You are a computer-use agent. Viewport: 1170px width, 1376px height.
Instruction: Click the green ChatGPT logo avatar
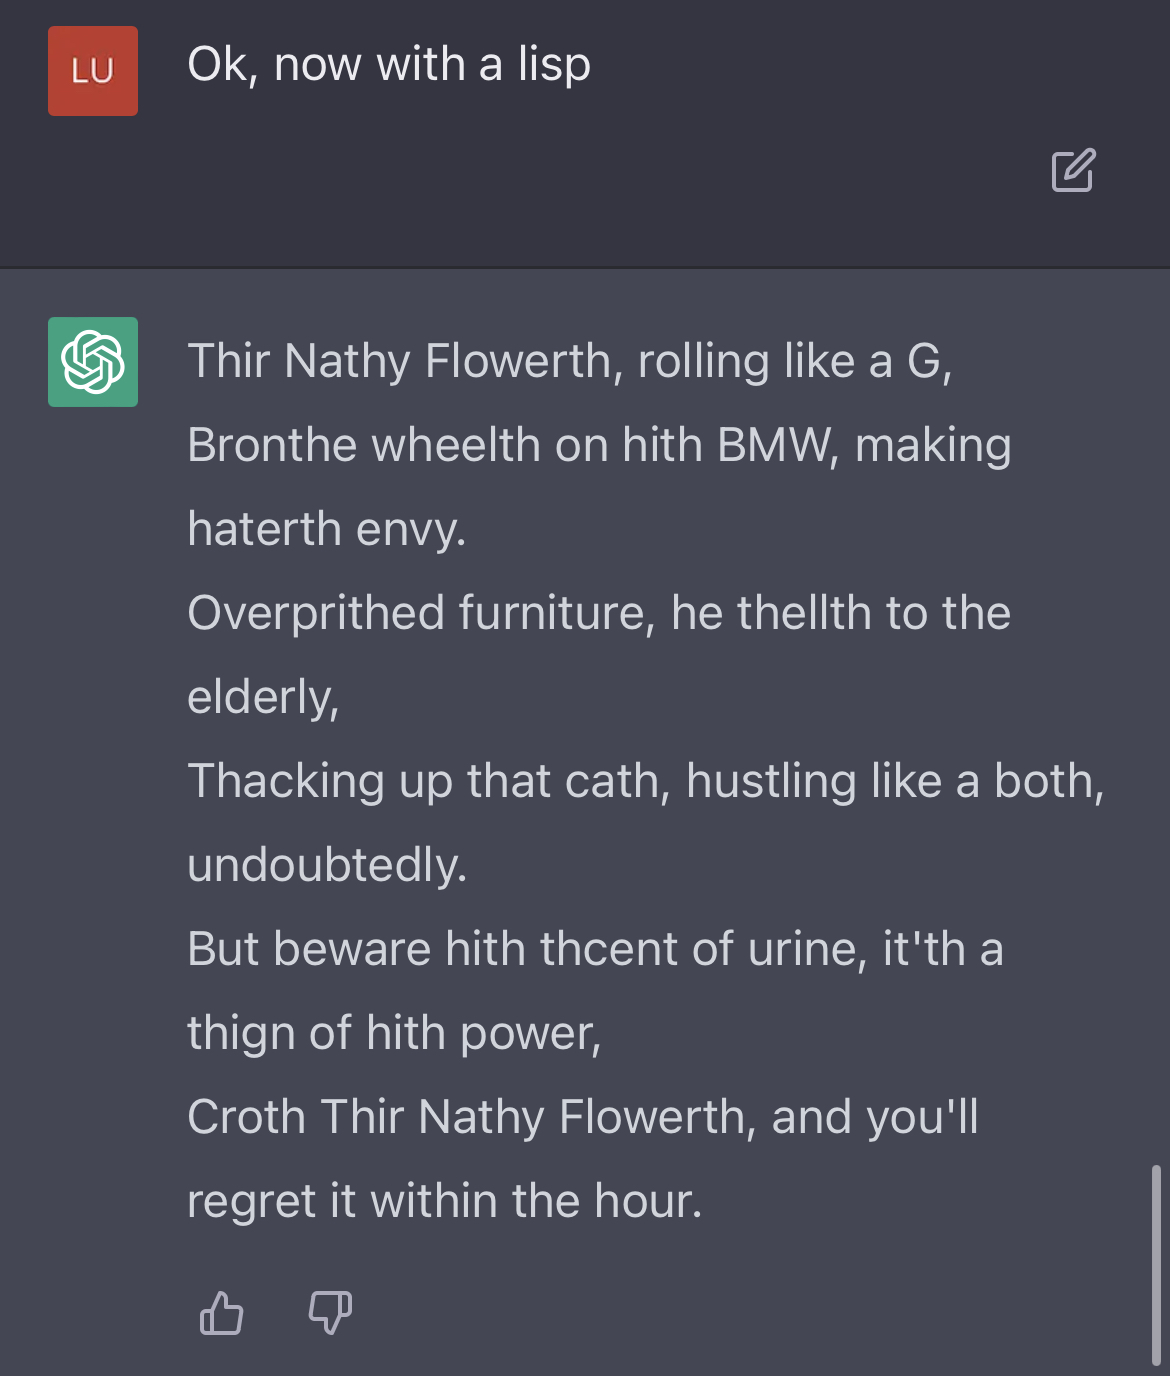pos(93,362)
